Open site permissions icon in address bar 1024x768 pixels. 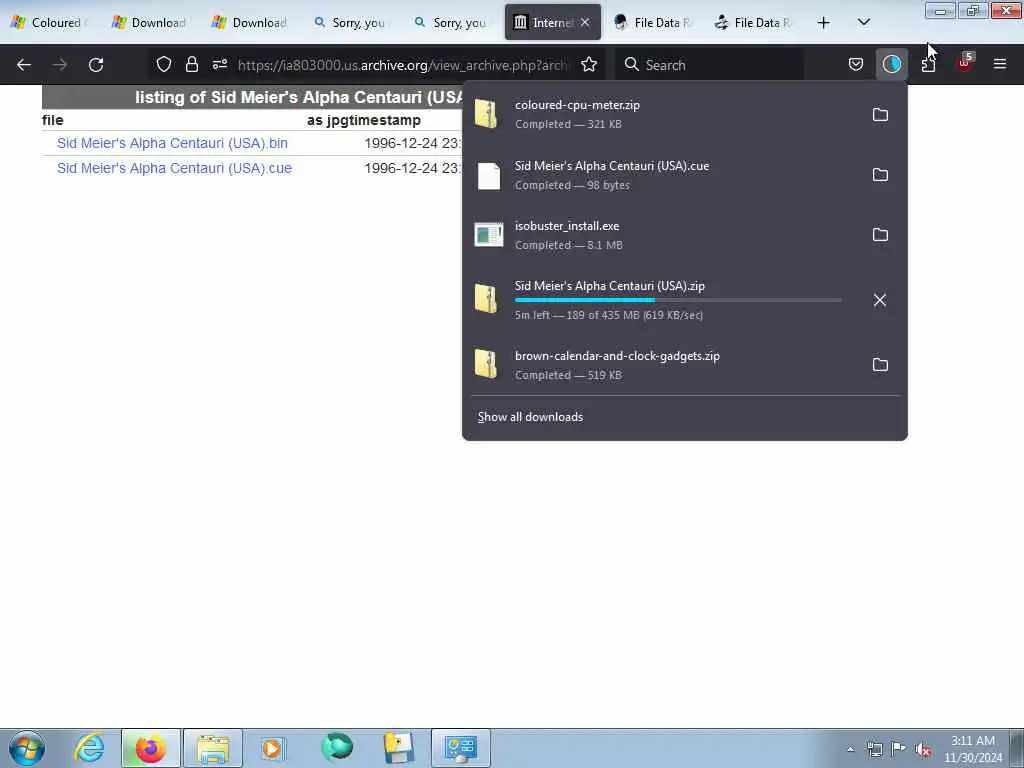click(219, 64)
